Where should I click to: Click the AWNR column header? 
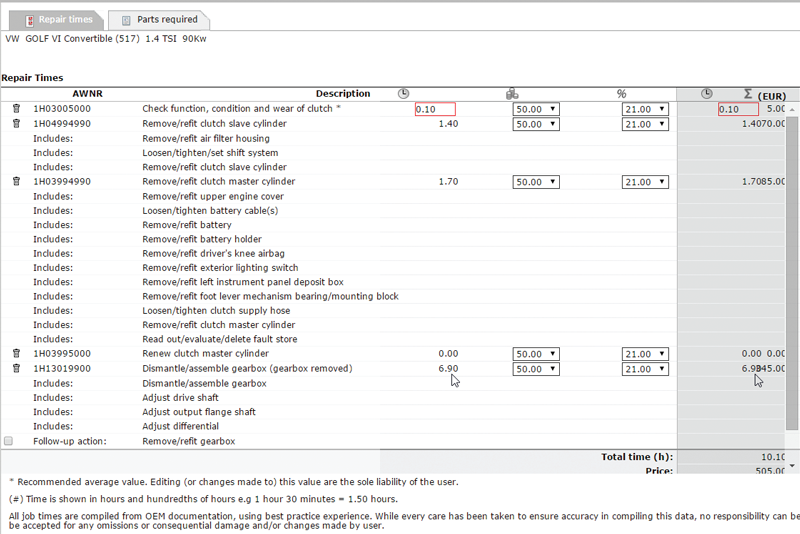pos(87,94)
